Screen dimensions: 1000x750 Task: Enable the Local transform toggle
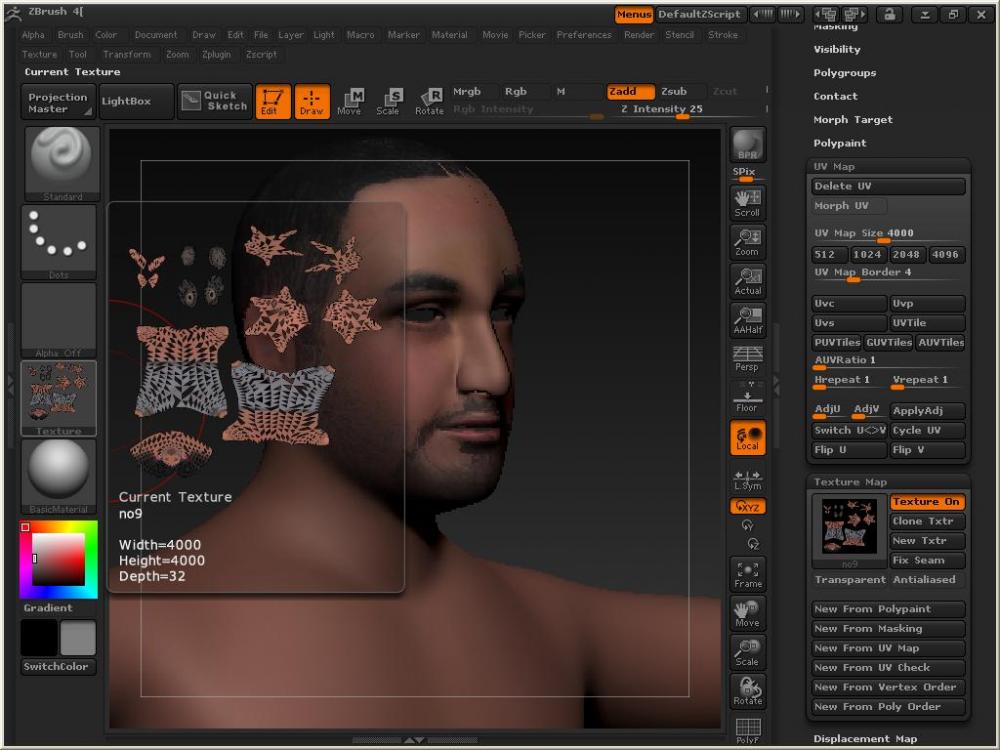tap(747, 437)
